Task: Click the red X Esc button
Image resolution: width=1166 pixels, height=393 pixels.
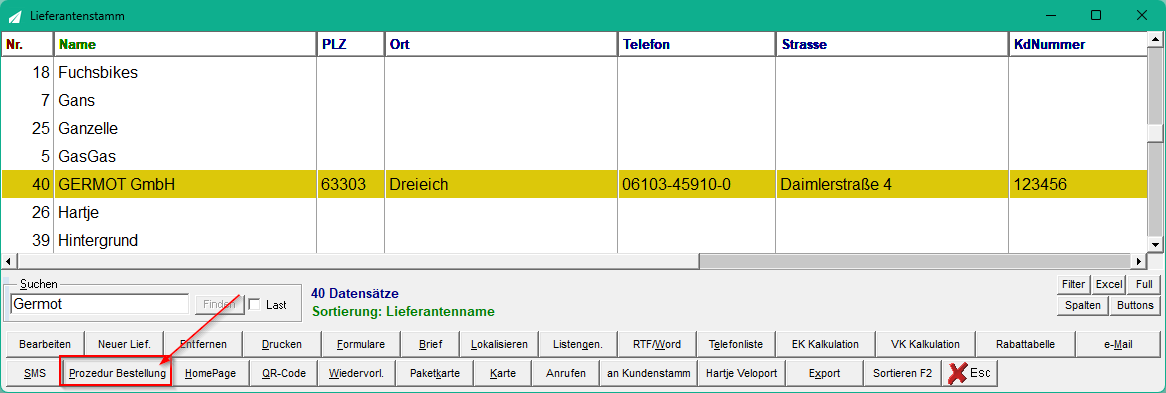Action: point(970,373)
